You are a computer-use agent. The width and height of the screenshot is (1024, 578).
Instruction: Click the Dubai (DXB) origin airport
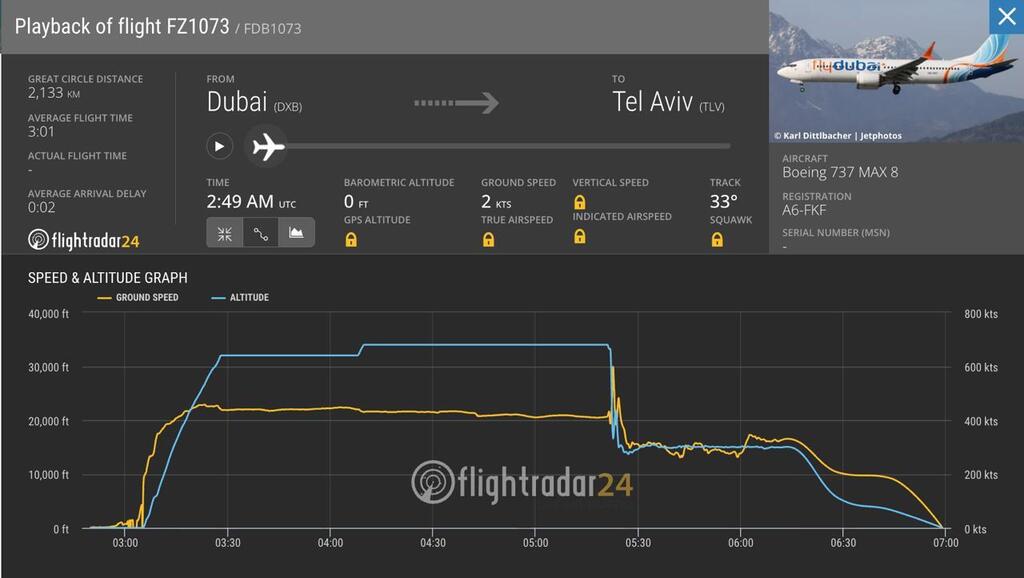point(254,102)
